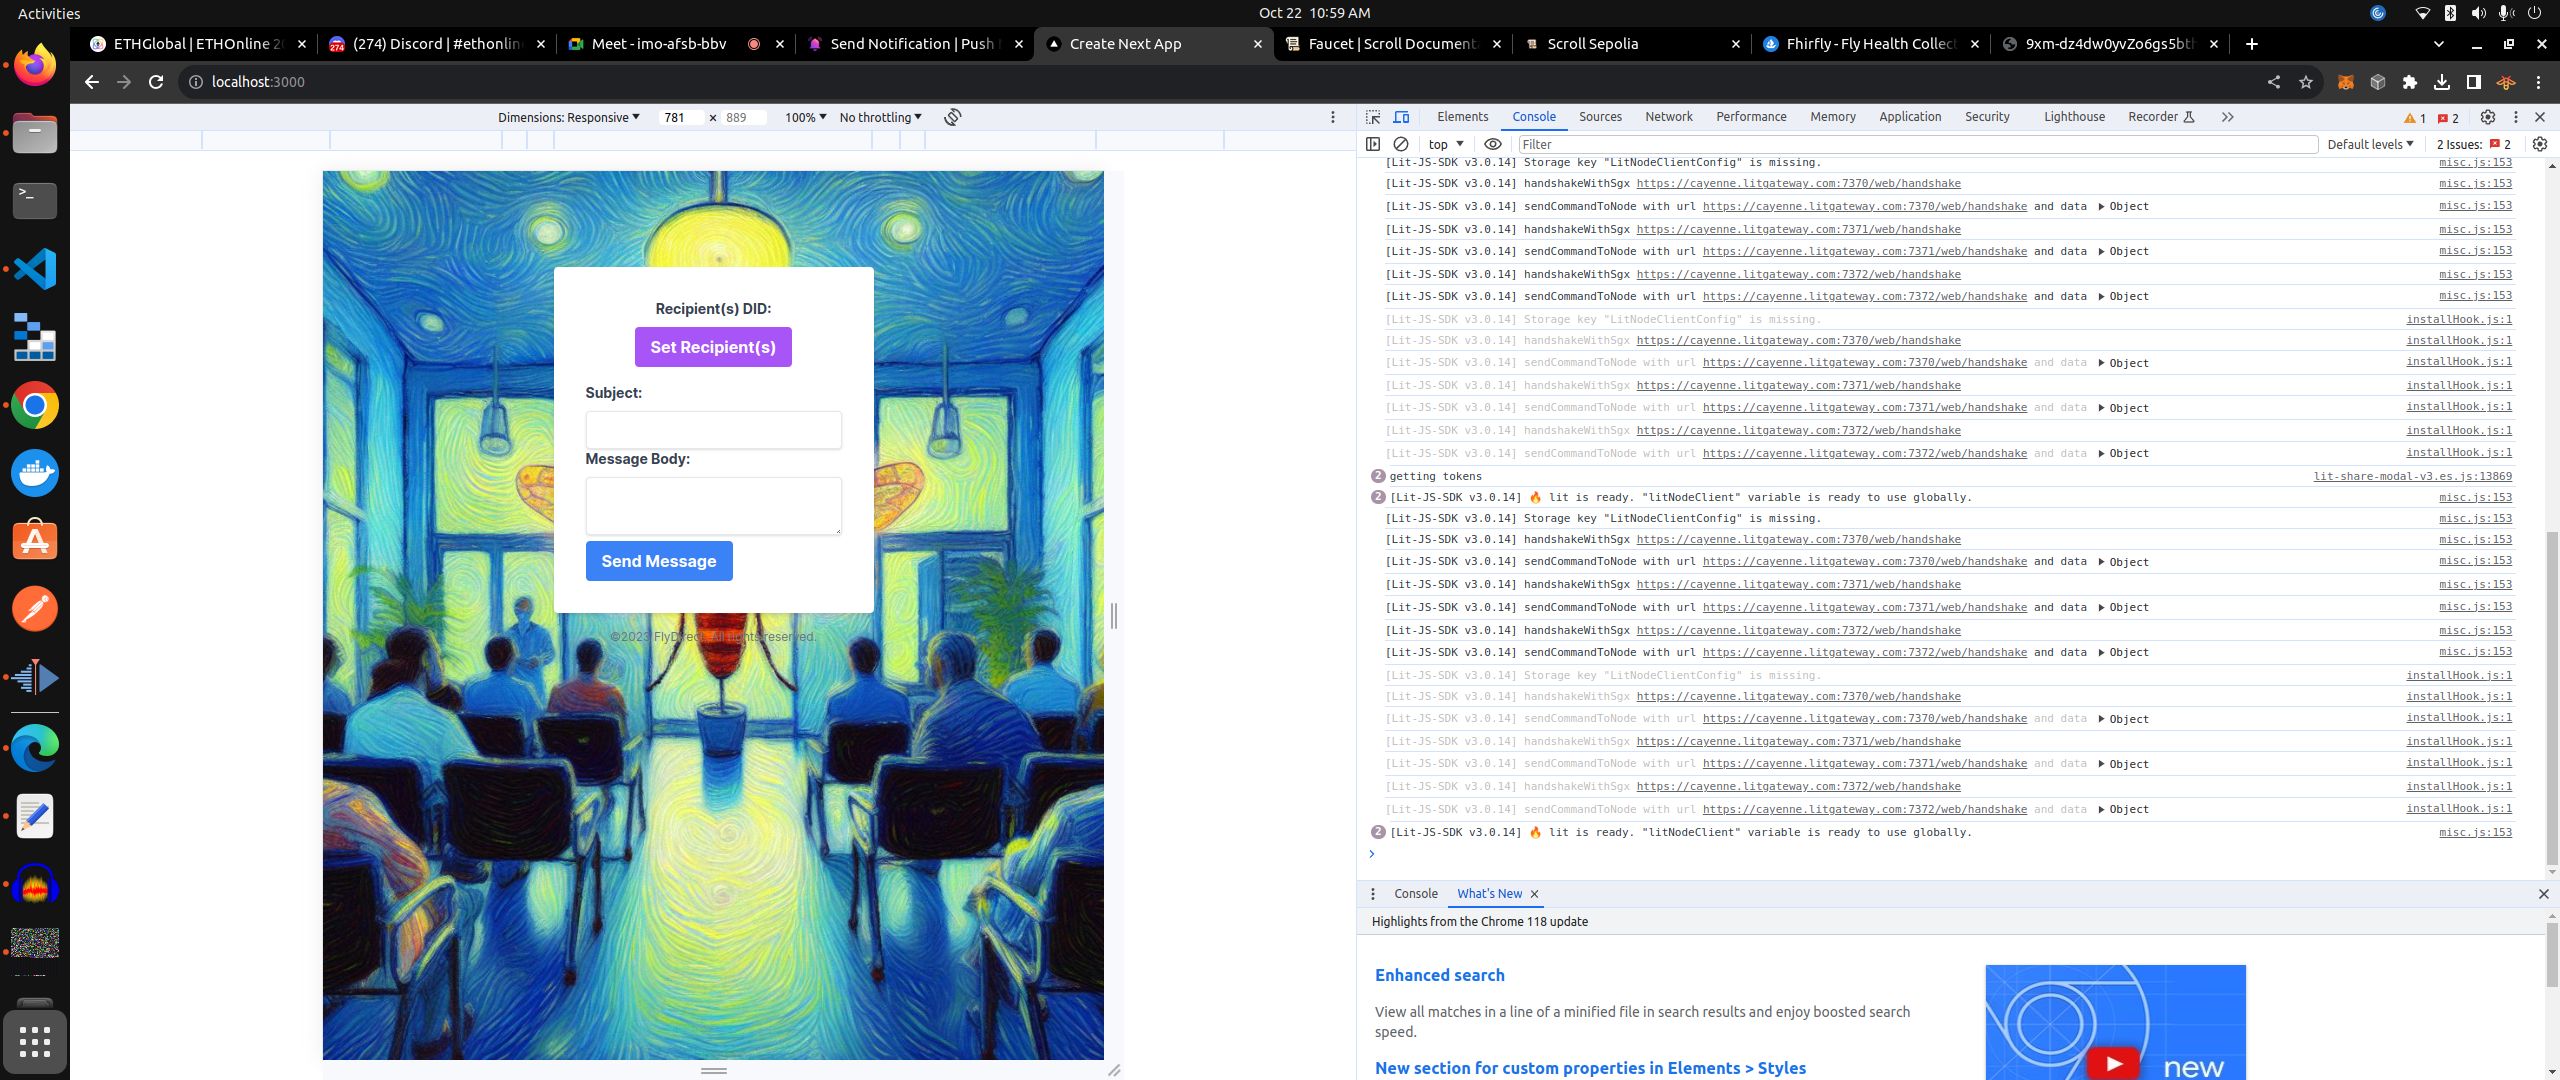Open DevTools settings gear in tab bar
Image resolution: width=2560 pixels, height=1080 pixels.
[x=2488, y=117]
